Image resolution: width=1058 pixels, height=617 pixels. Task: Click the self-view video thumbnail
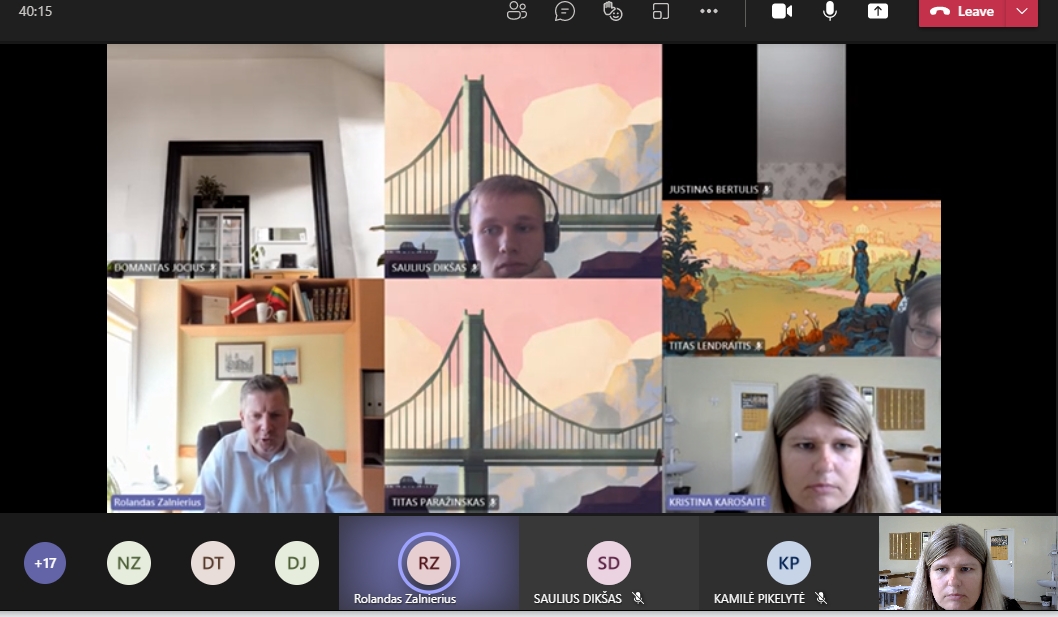click(x=967, y=563)
